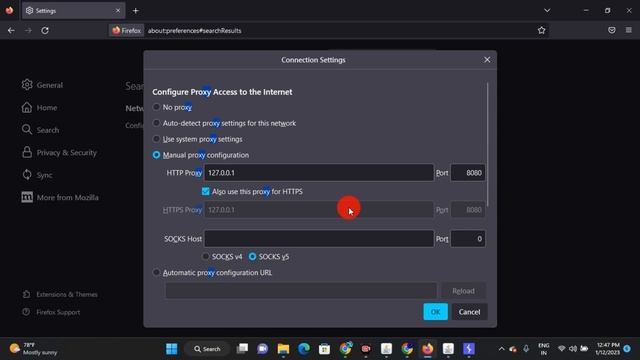Close the Connection Settings dialog
Viewport: 640px width, 360px height.
pyautogui.click(x=487, y=60)
